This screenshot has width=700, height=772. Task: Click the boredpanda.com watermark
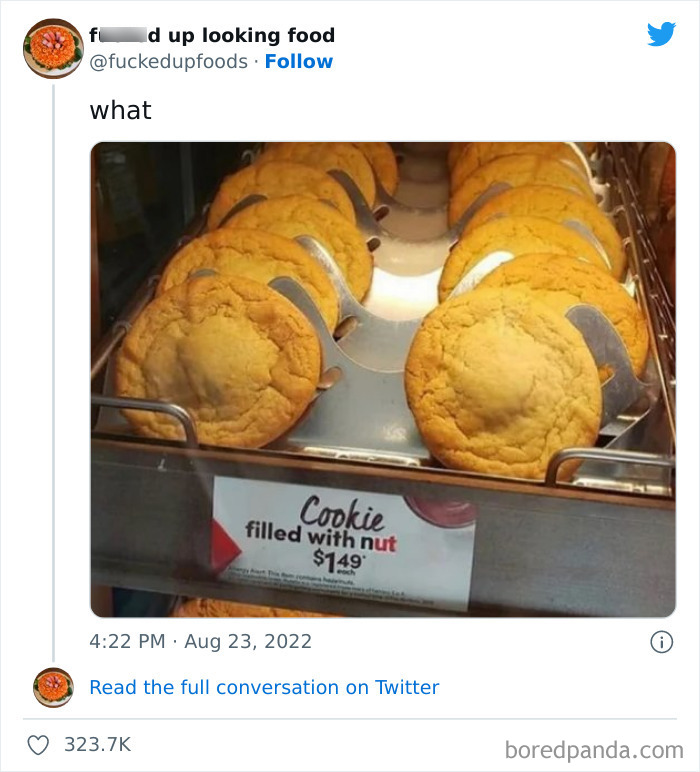coord(594,749)
